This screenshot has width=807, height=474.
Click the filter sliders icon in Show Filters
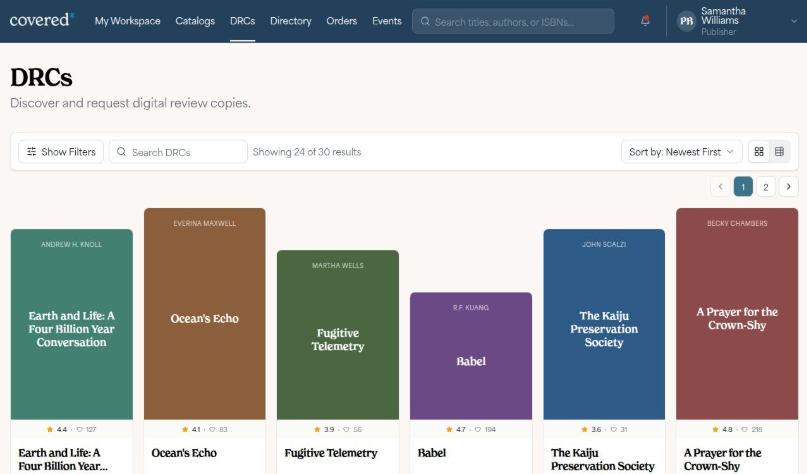(31, 151)
